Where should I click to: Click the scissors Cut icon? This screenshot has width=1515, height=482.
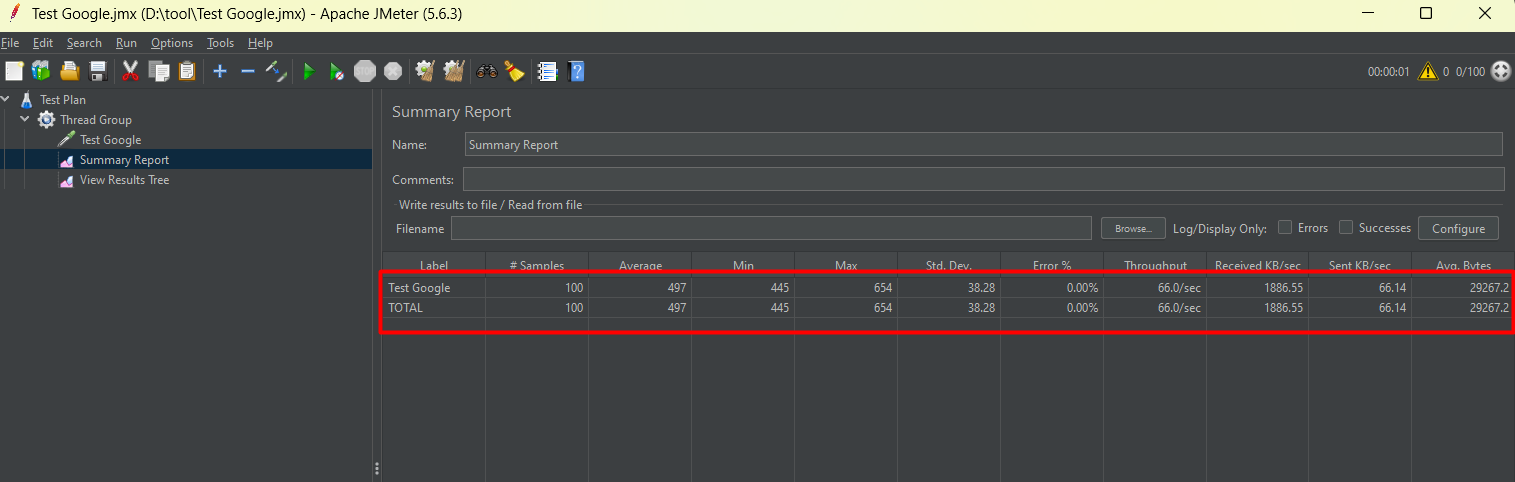pyautogui.click(x=130, y=71)
